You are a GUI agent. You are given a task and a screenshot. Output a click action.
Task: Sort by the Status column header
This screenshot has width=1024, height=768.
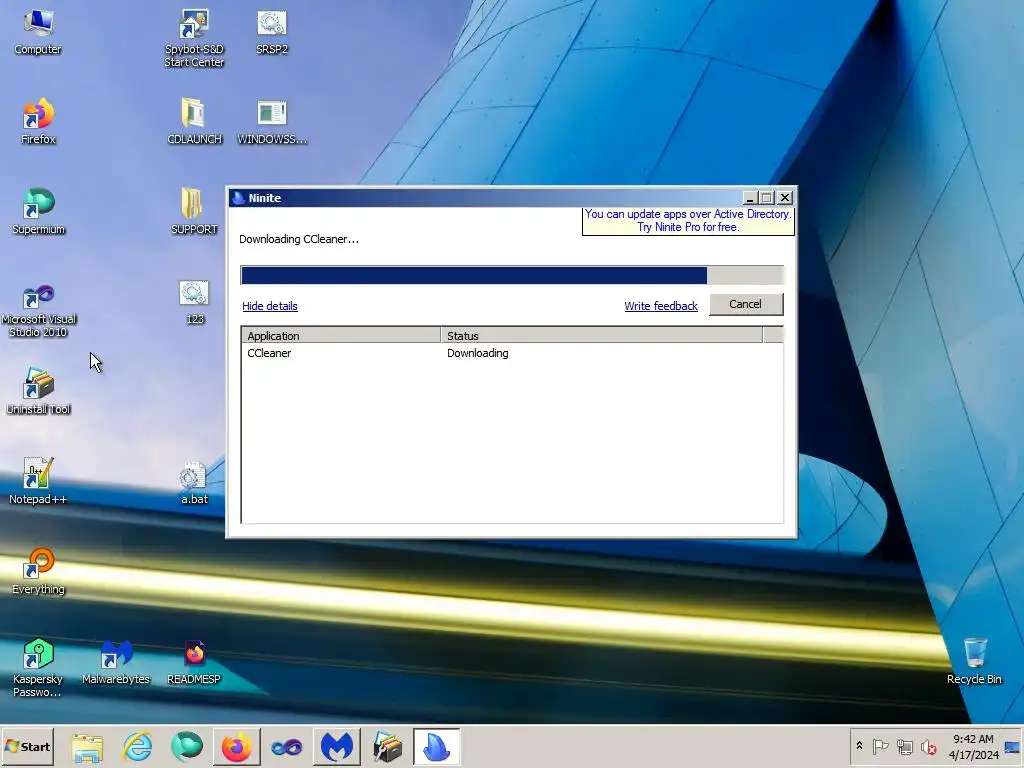(601, 336)
